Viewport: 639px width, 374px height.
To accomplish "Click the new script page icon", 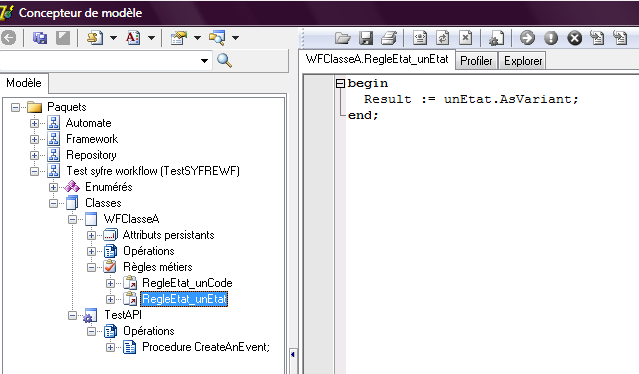I will click(420, 38).
